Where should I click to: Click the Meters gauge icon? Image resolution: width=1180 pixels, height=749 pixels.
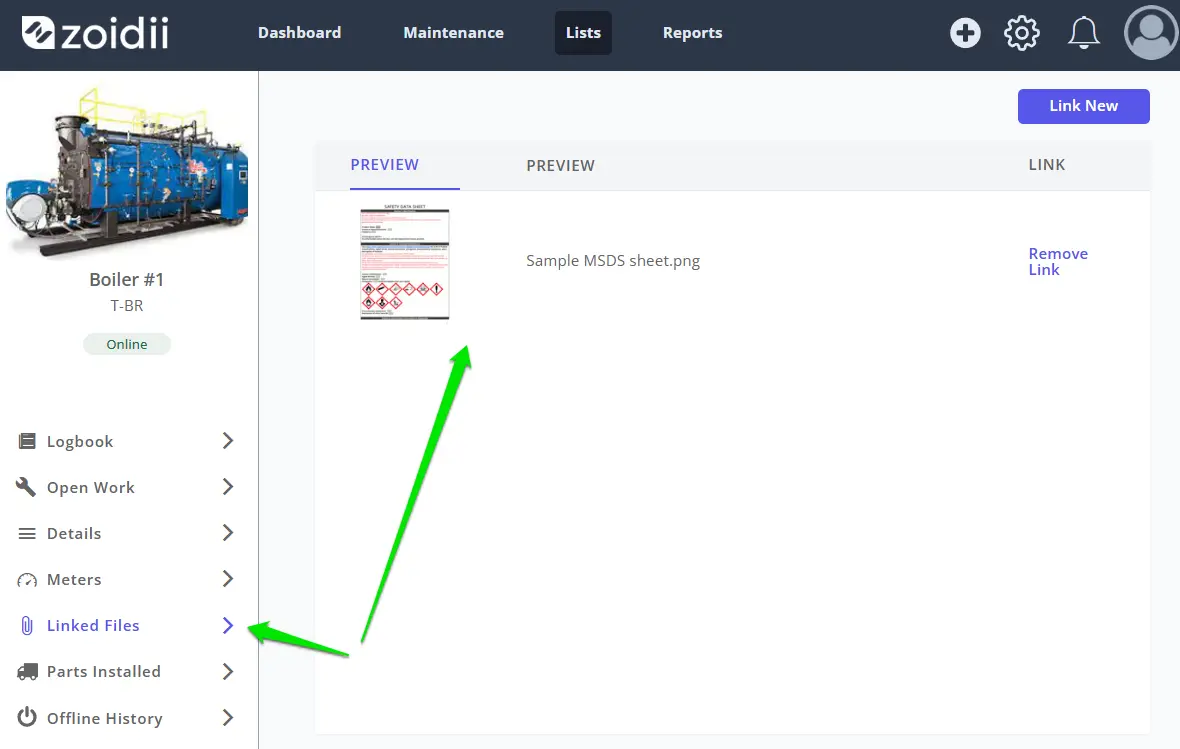(27, 580)
